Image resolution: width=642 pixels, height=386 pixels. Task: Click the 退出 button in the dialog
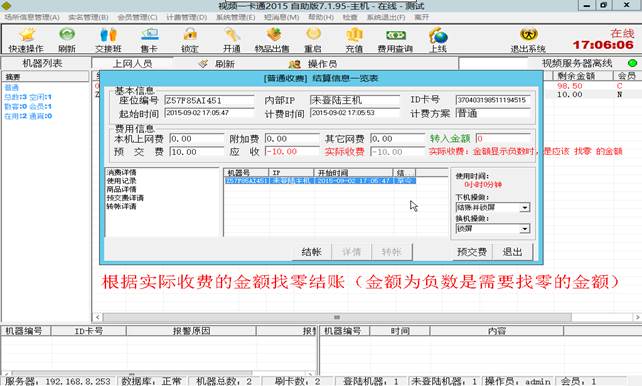(x=513, y=252)
